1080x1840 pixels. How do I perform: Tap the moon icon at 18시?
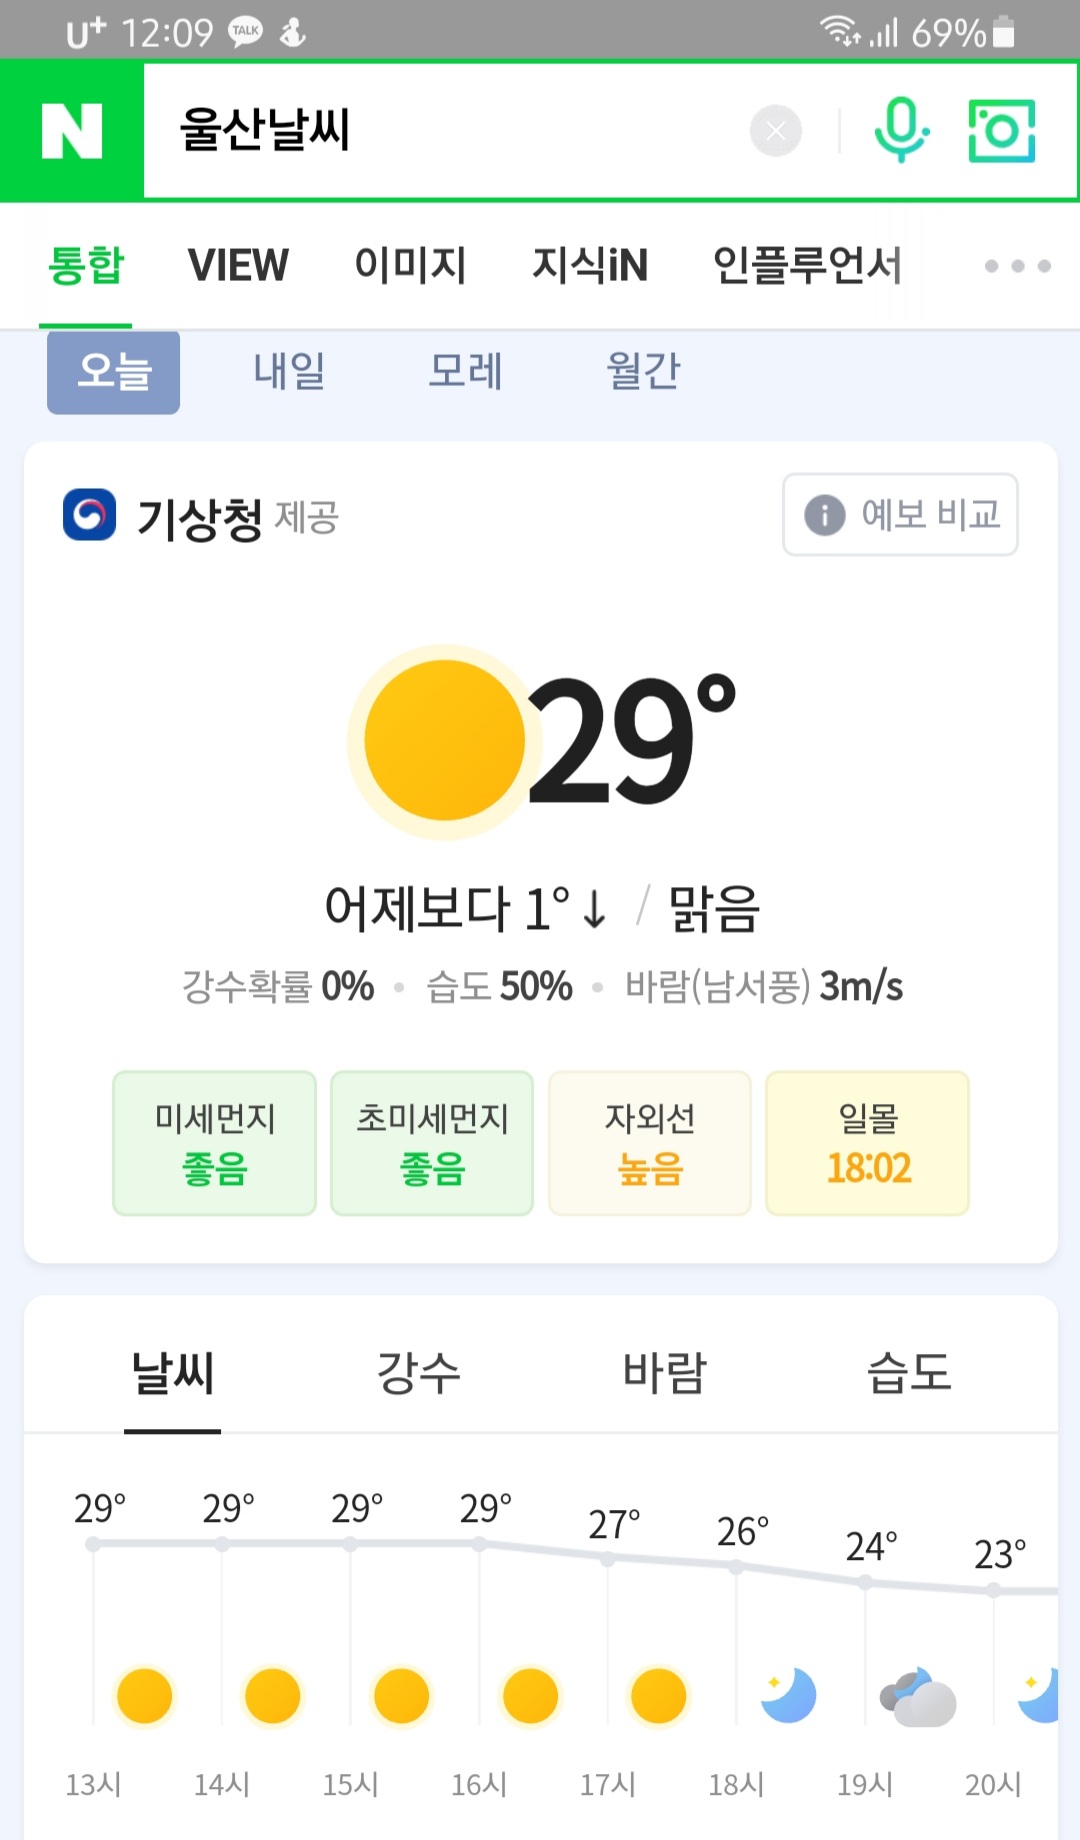[788, 1695]
